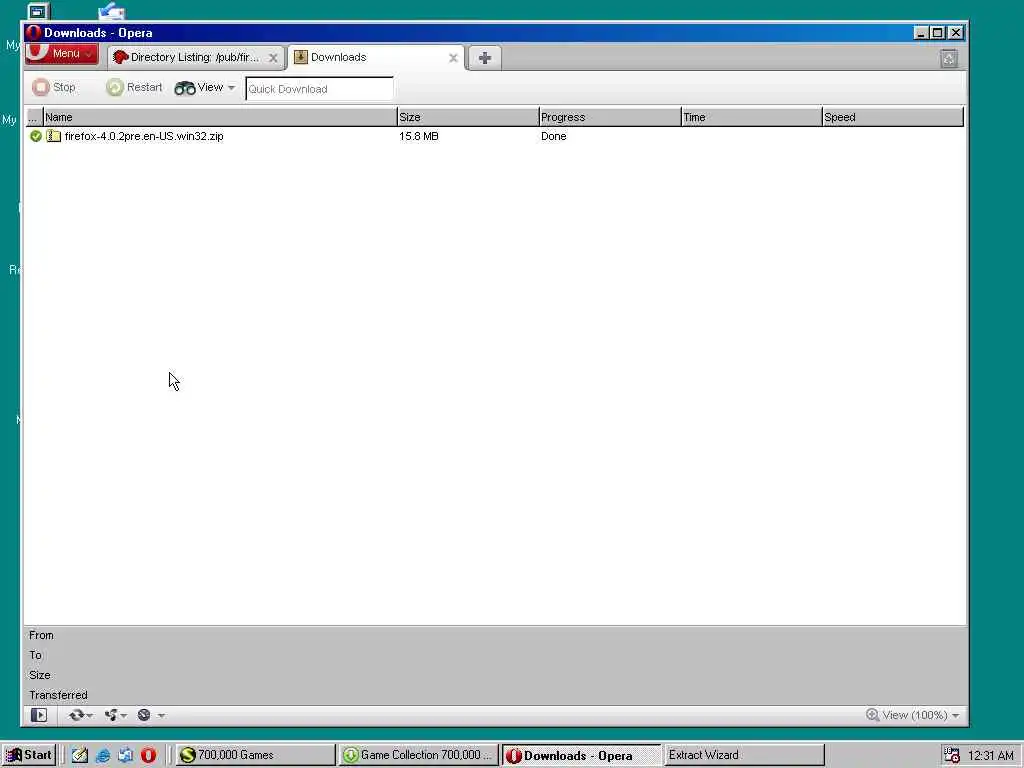The width and height of the screenshot is (1024, 768).
Task: Open the Opera Link sync dropdown
Action: tap(81, 715)
